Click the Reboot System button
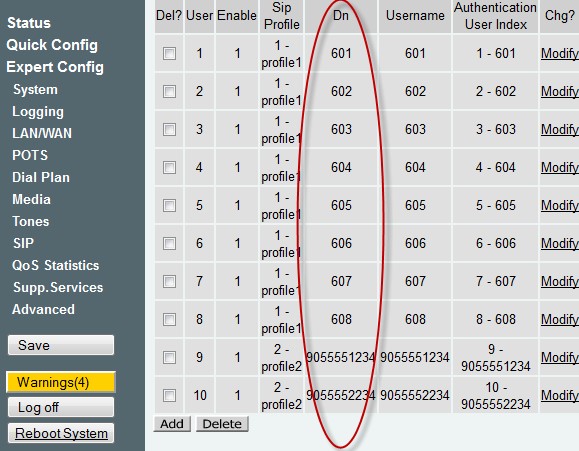Image resolution: width=579 pixels, height=451 pixels. [61, 433]
